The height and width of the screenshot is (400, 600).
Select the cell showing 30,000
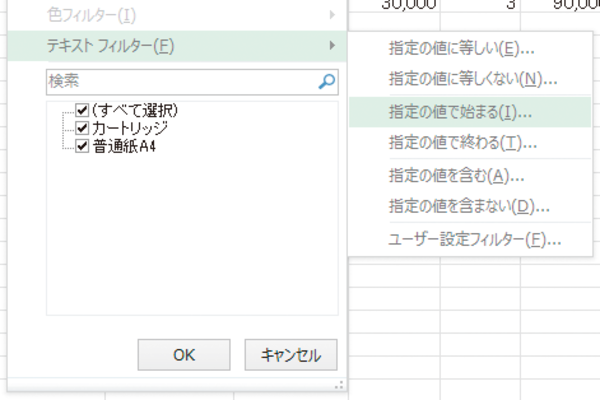point(395,5)
